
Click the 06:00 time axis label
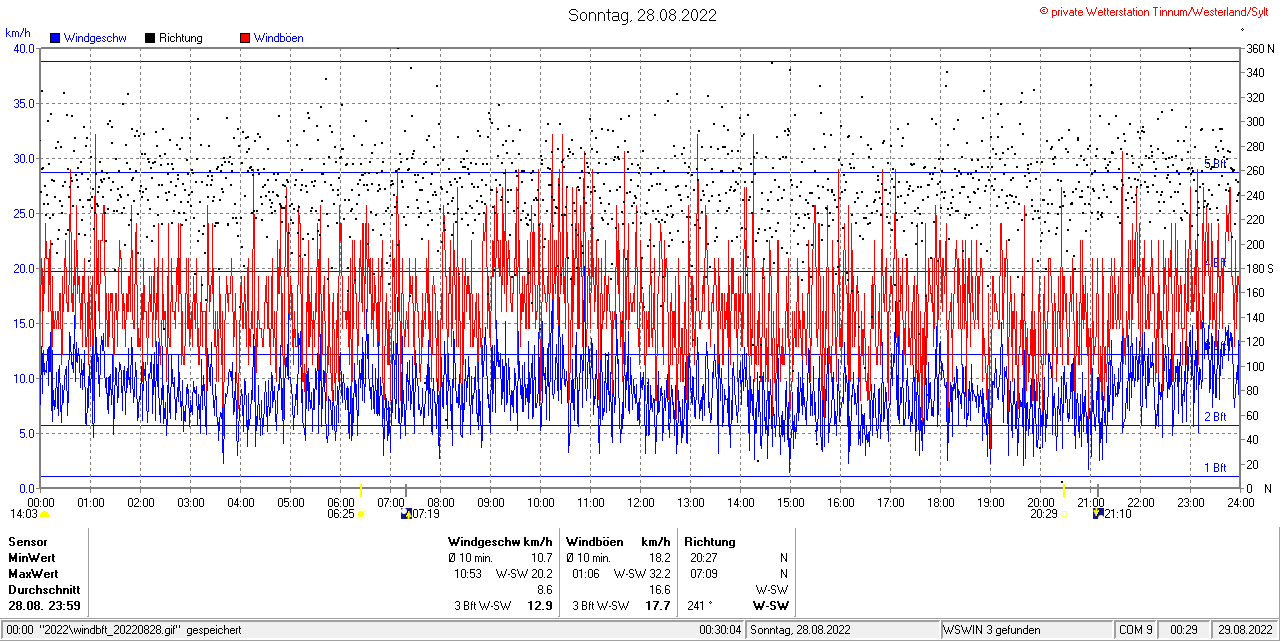point(341,502)
